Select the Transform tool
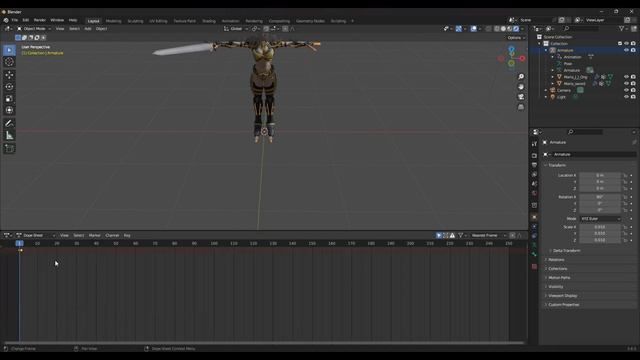 click(x=9, y=110)
